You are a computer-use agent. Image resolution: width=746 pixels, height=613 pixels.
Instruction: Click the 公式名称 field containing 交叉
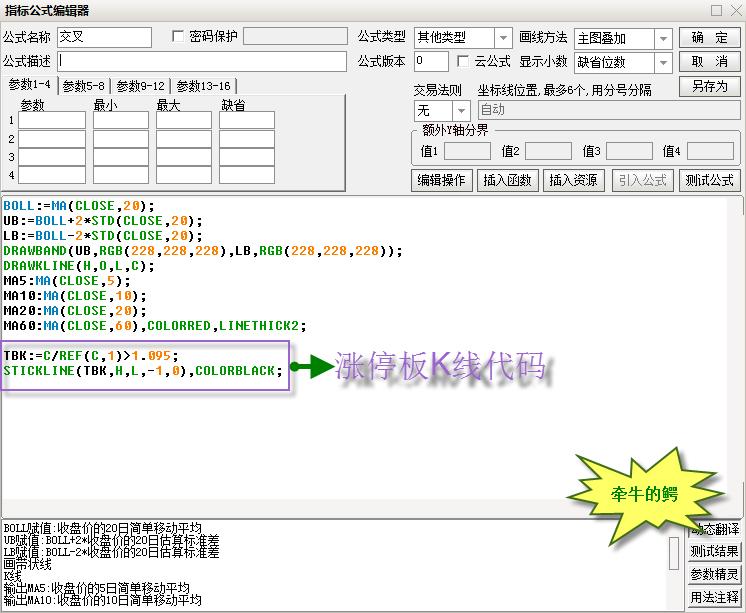coord(104,38)
